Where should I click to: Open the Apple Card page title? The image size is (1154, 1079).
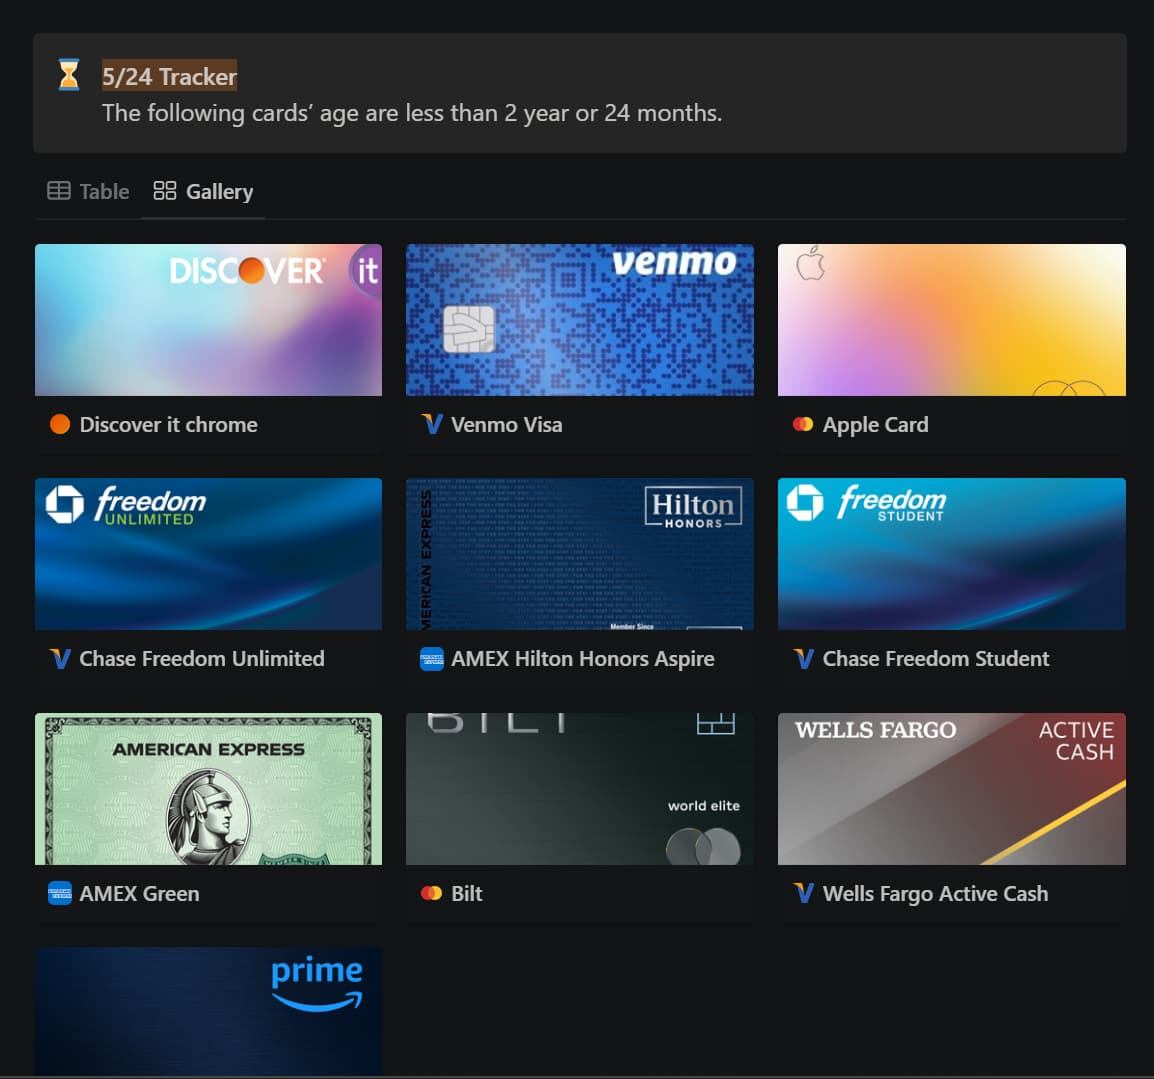[876, 425]
